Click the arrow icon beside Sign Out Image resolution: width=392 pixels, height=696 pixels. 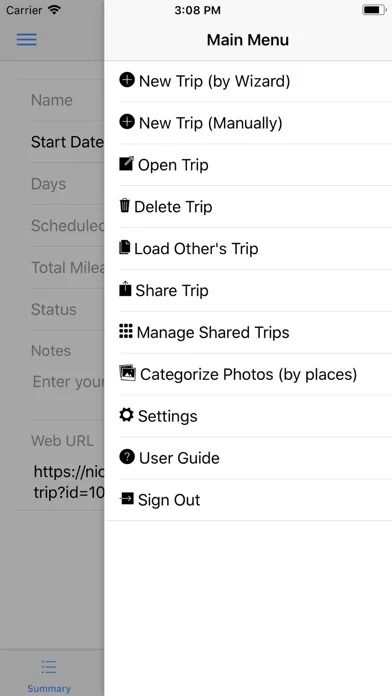127,499
